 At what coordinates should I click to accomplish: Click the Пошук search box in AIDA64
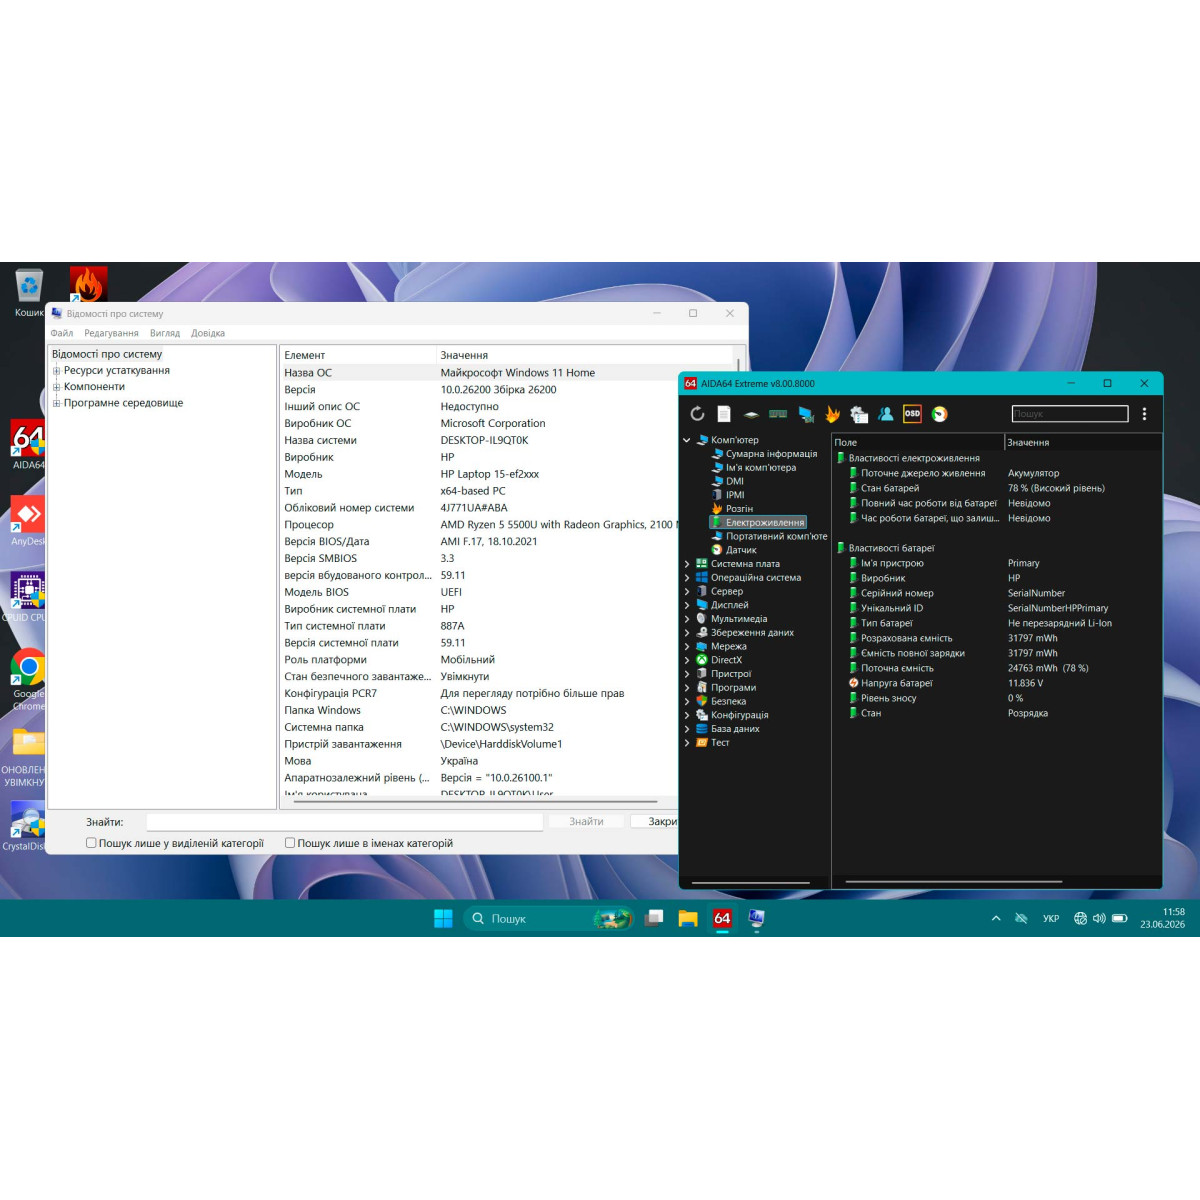1070,414
